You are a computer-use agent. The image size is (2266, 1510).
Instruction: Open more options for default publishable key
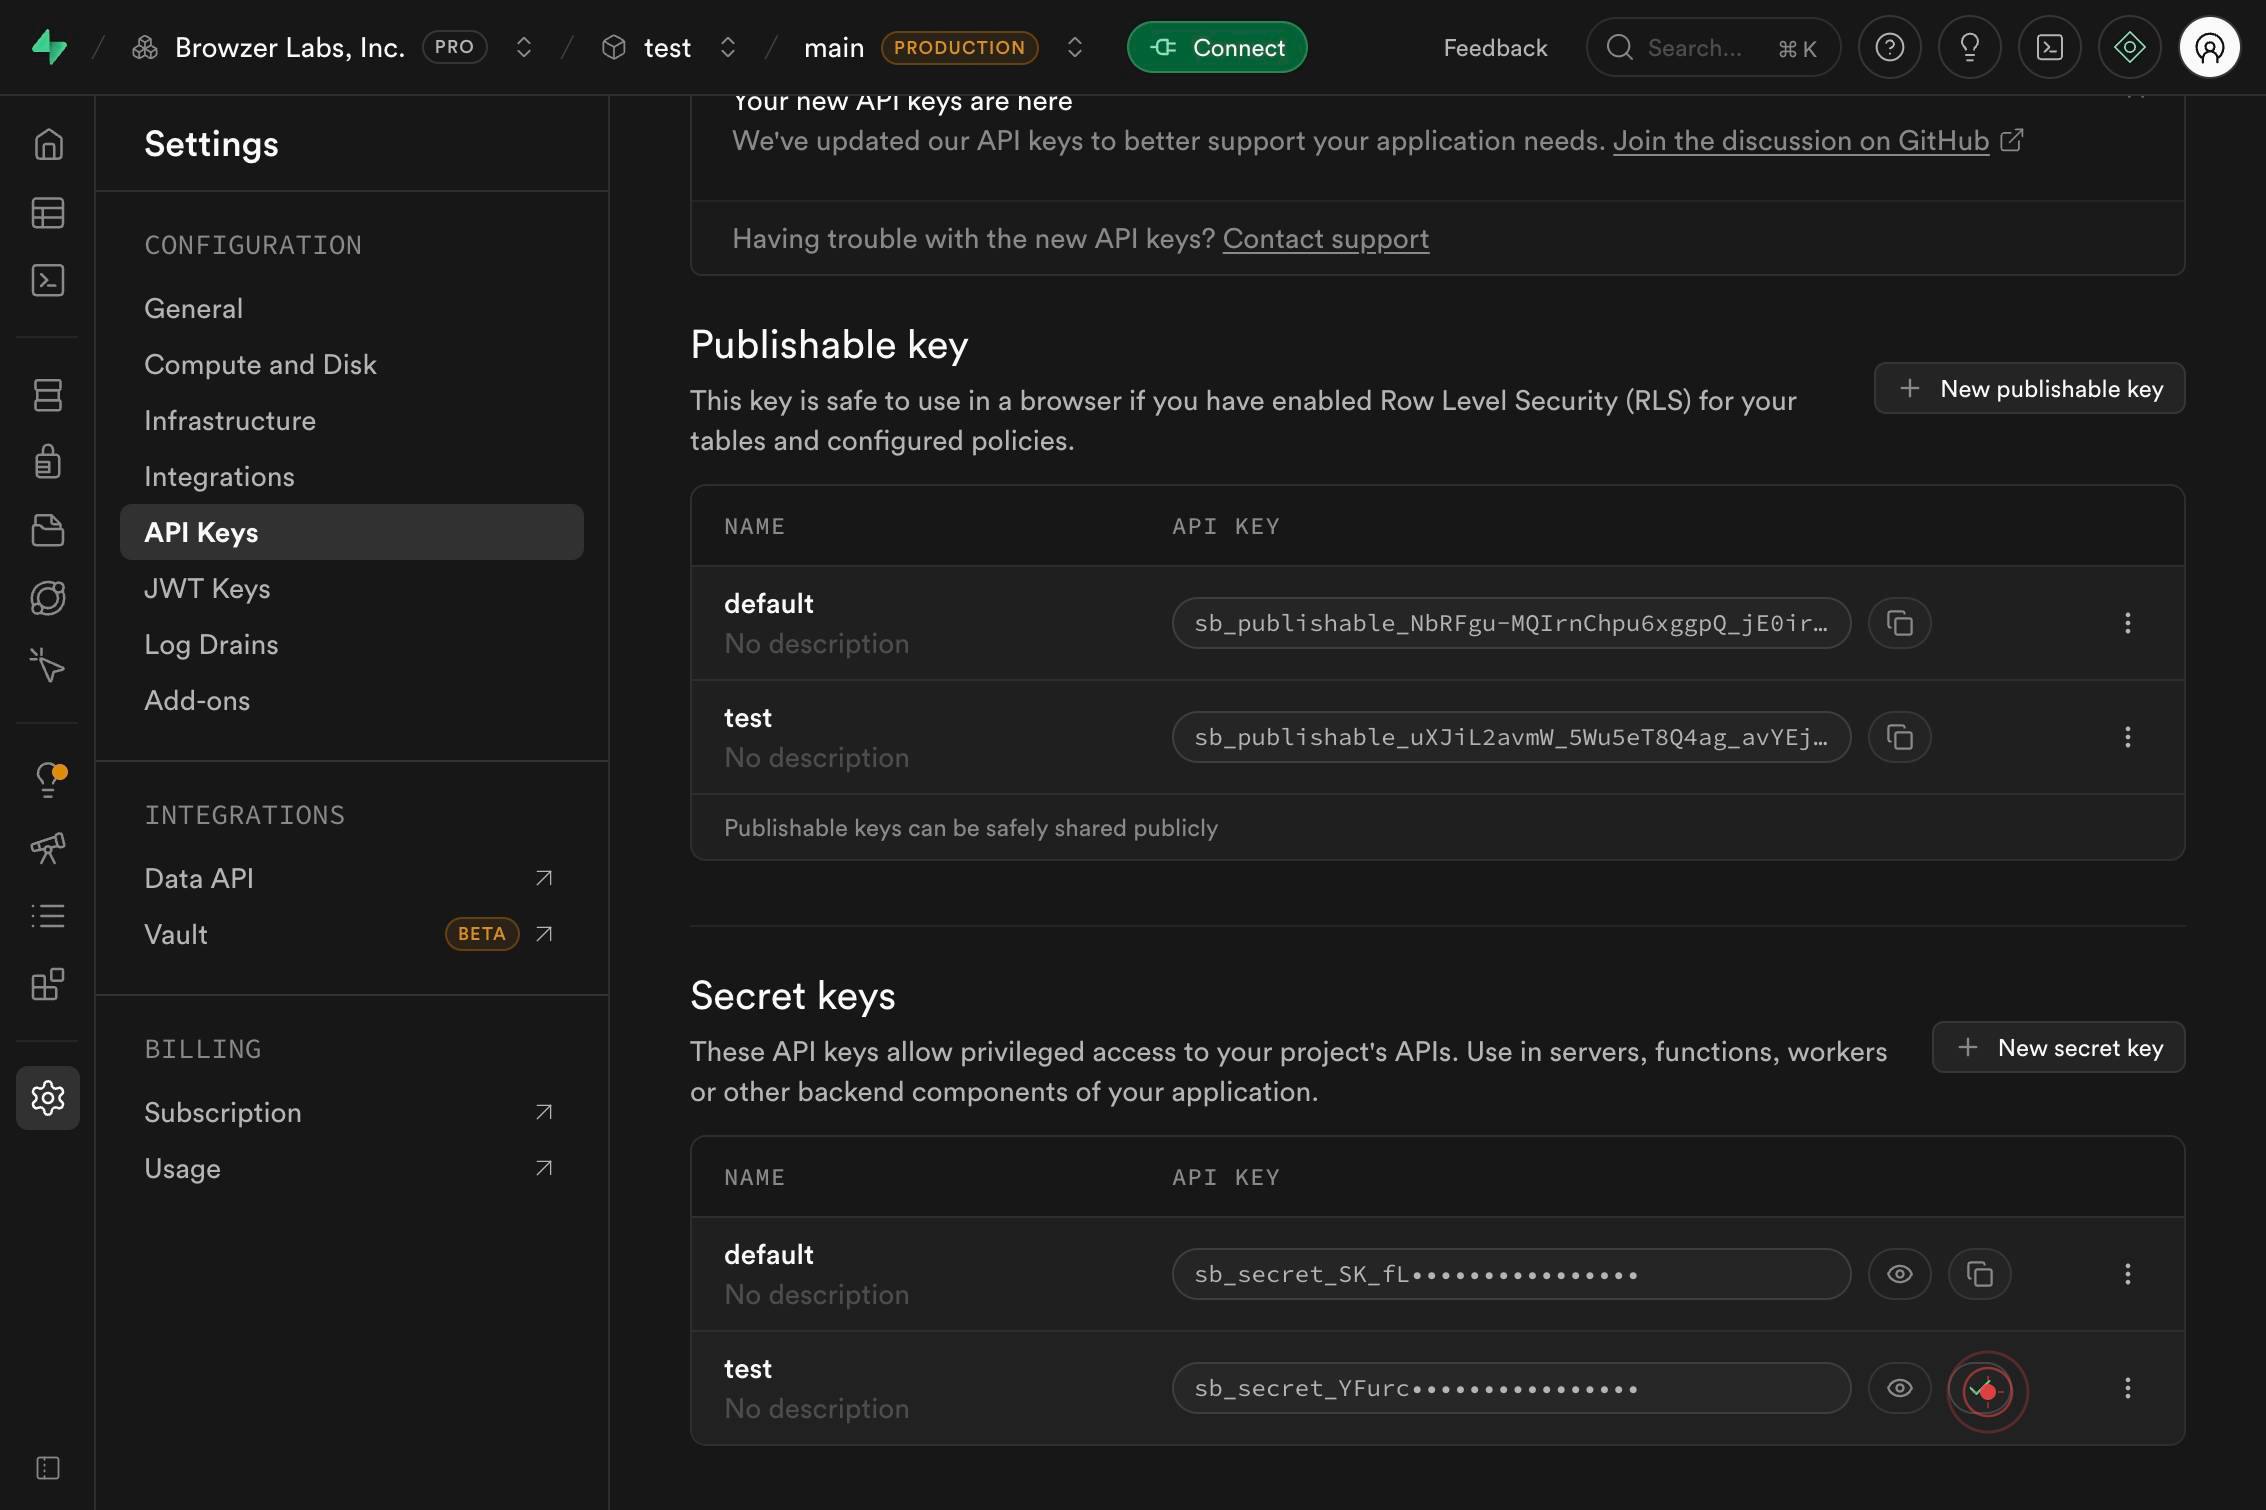[2128, 623]
